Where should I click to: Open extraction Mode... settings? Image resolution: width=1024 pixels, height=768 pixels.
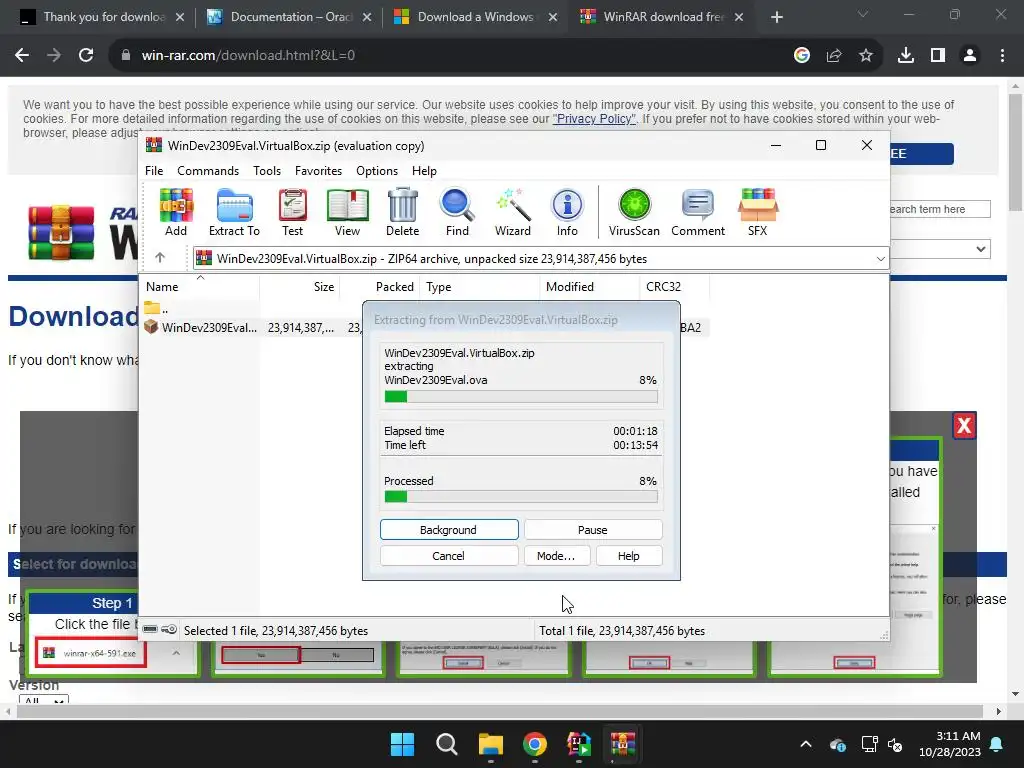coord(556,556)
